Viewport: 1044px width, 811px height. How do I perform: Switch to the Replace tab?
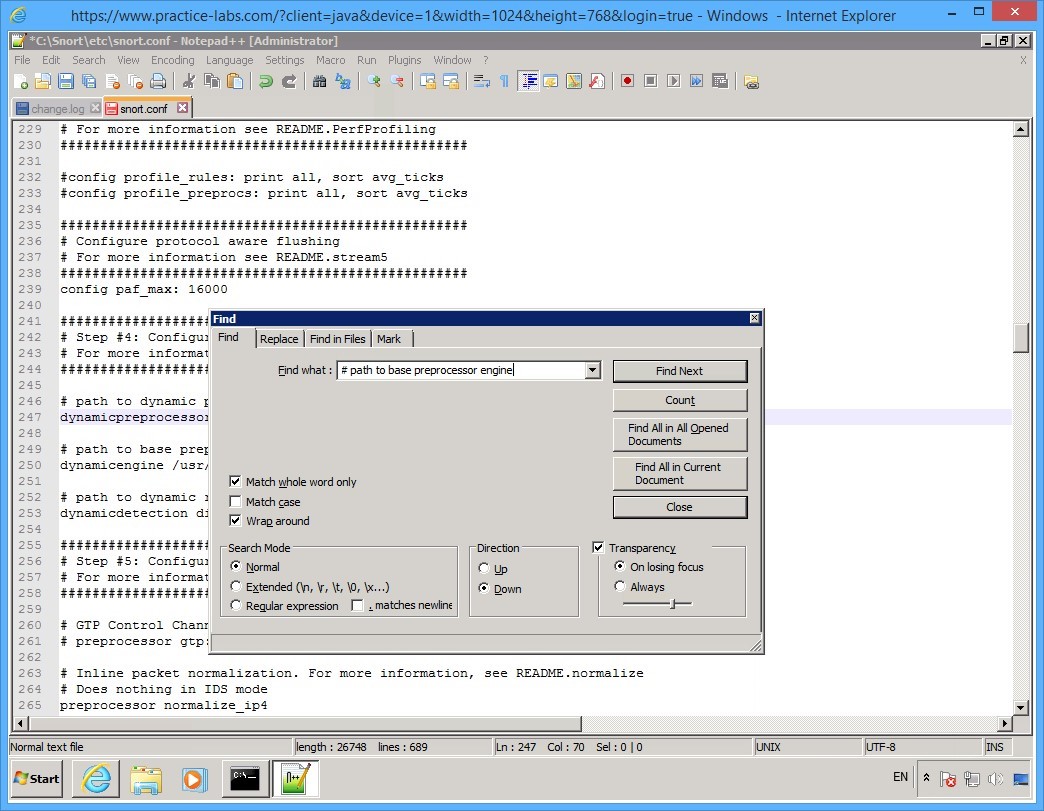[279, 339]
